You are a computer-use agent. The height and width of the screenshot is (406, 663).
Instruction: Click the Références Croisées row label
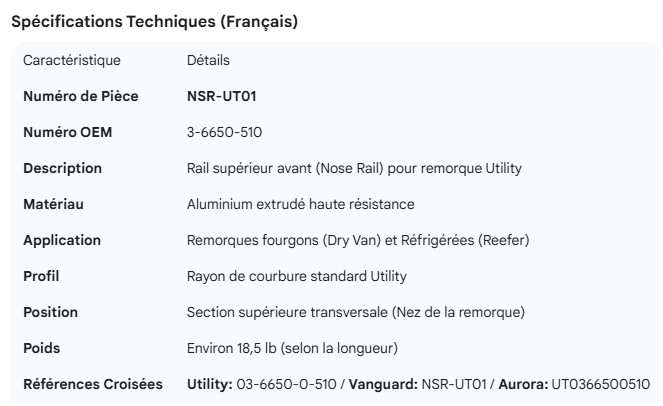[93, 384]
